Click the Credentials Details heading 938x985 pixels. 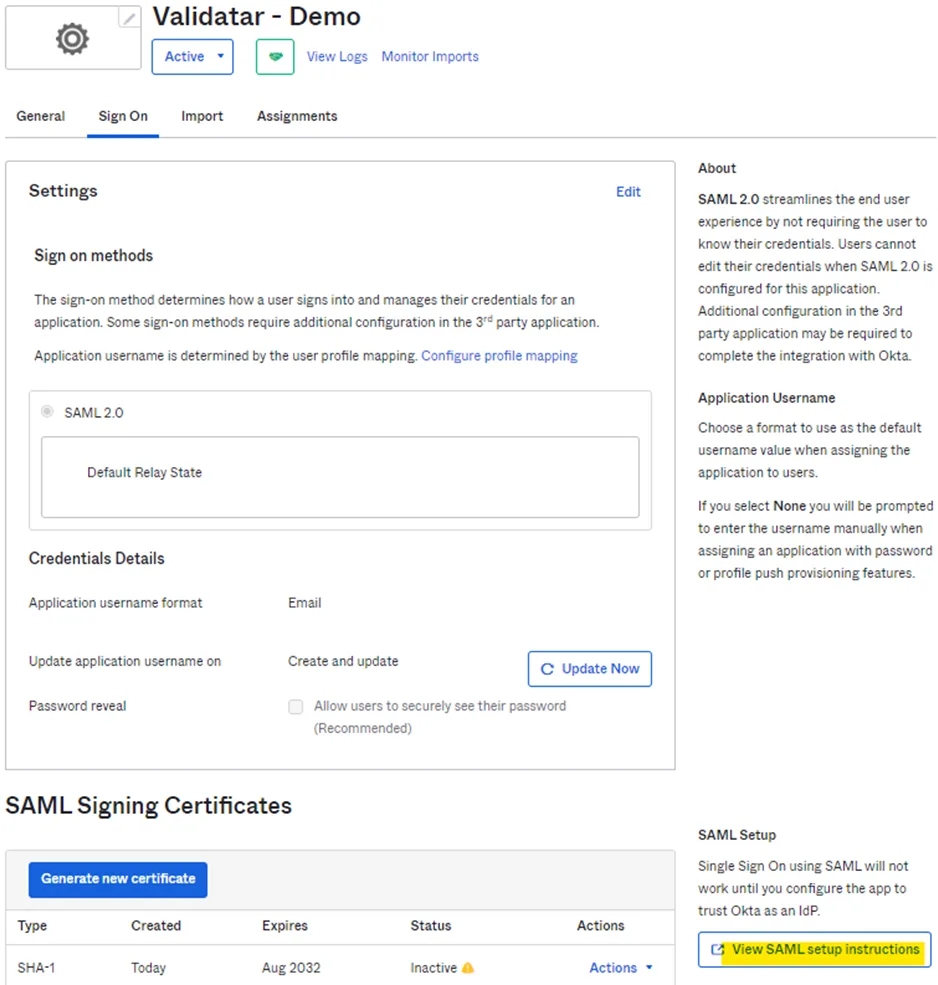(x=97, y=558)
